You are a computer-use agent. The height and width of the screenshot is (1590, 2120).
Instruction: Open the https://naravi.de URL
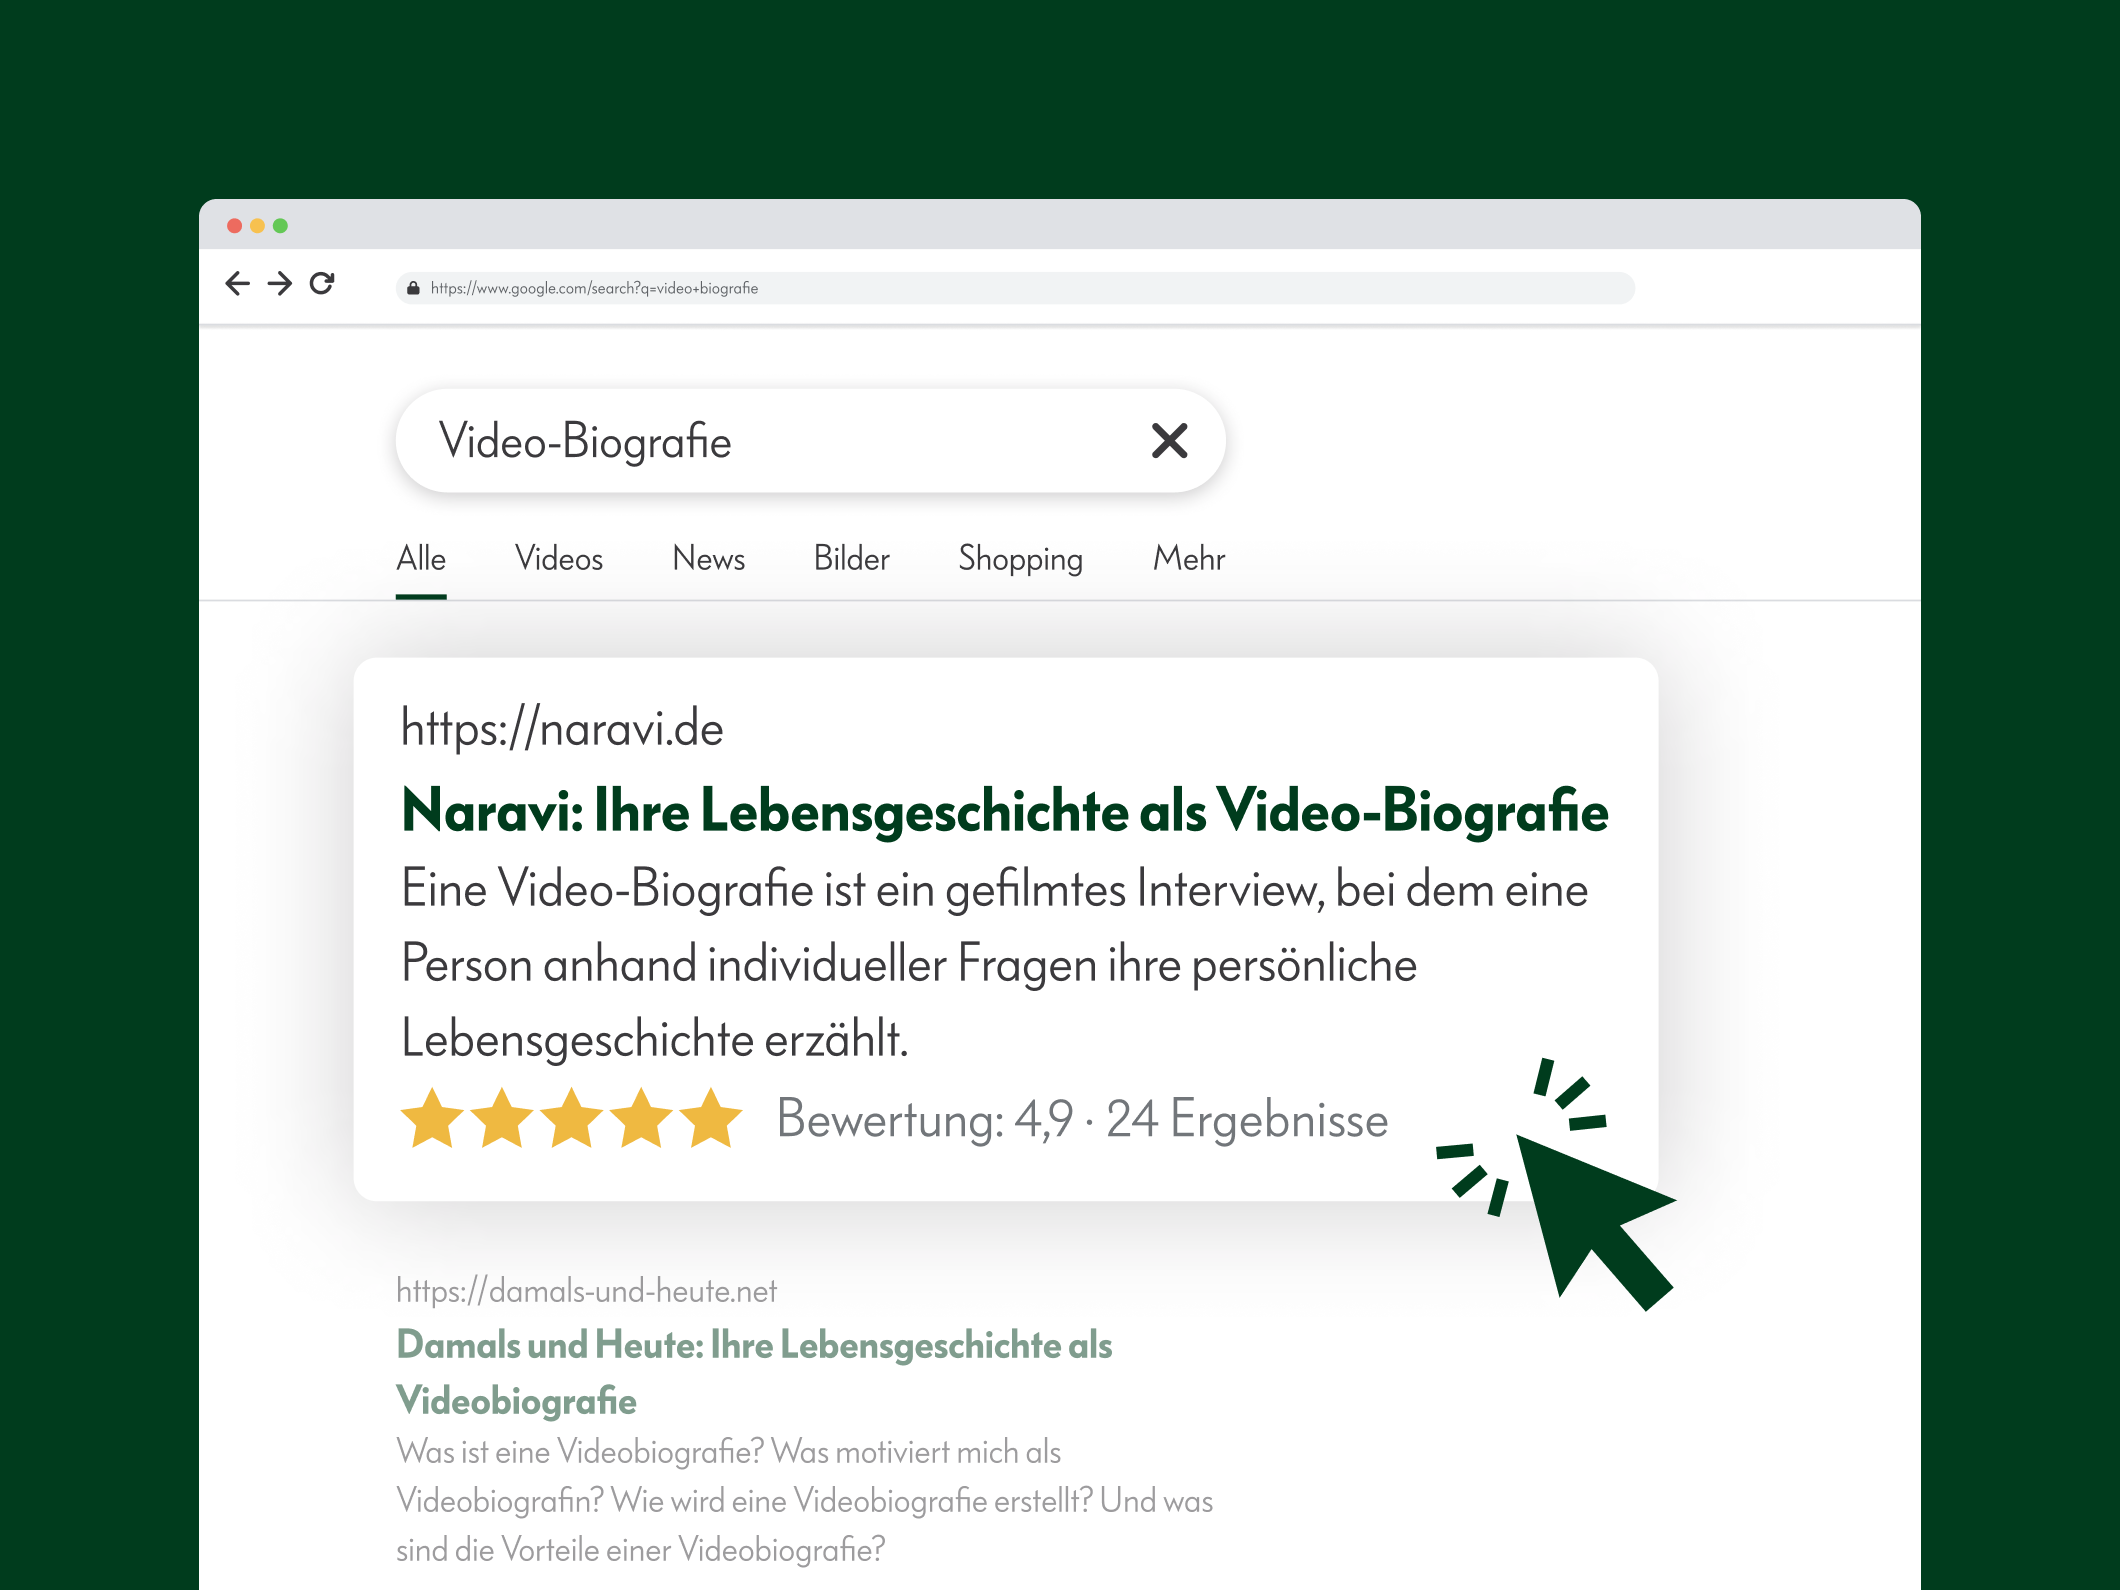[562, 728]
